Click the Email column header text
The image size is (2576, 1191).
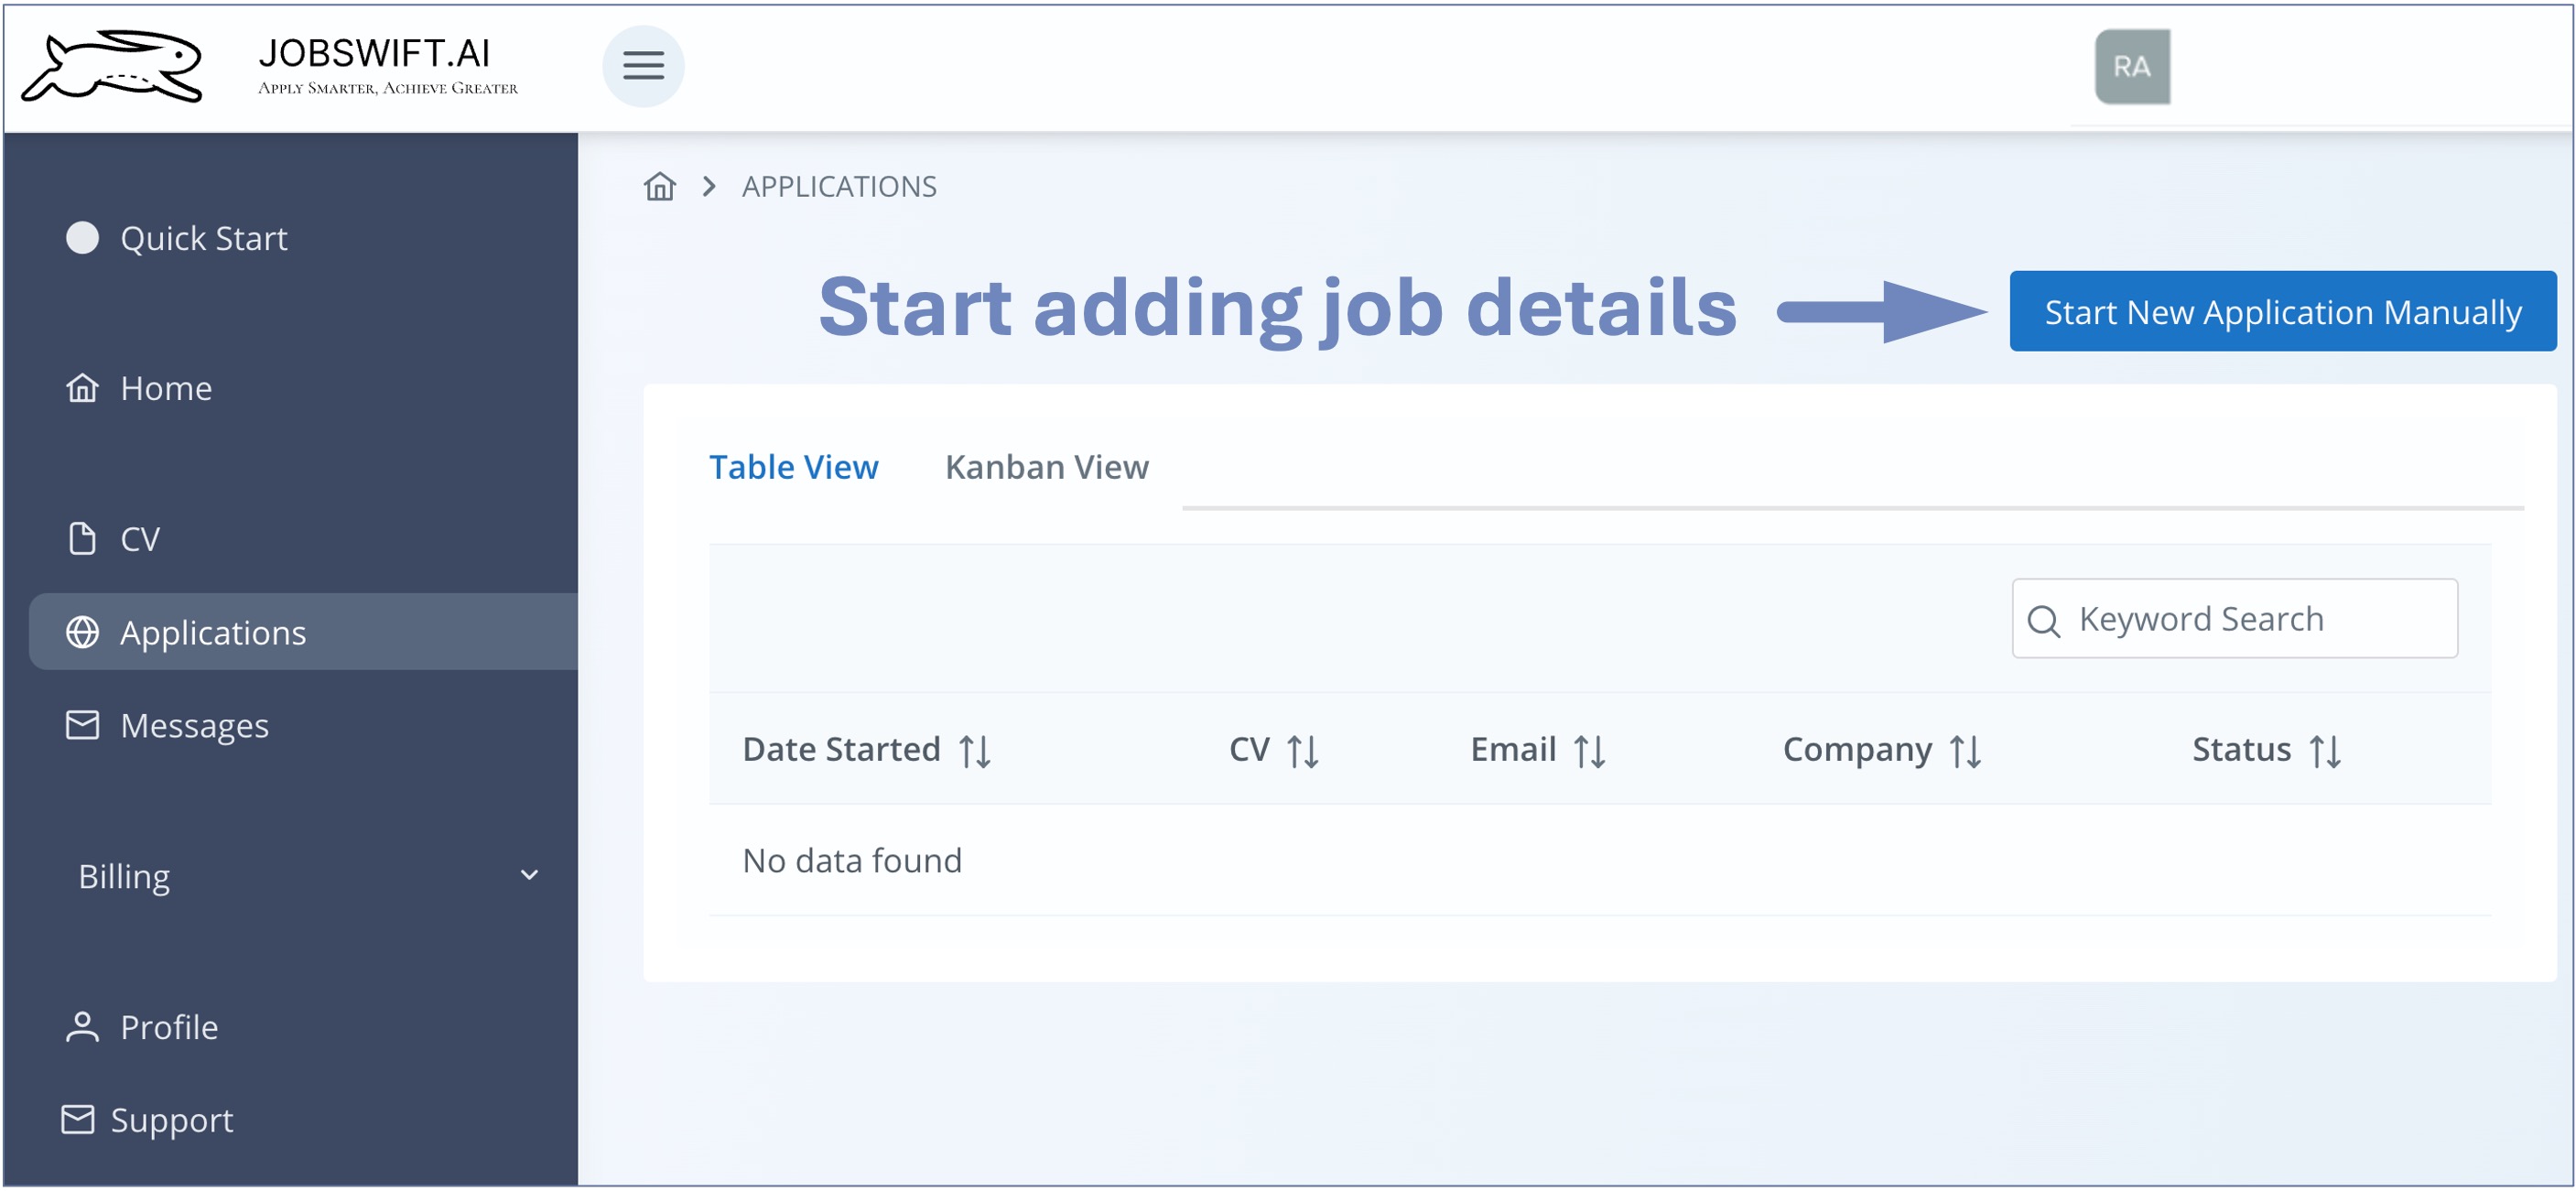pos(1513,749)
